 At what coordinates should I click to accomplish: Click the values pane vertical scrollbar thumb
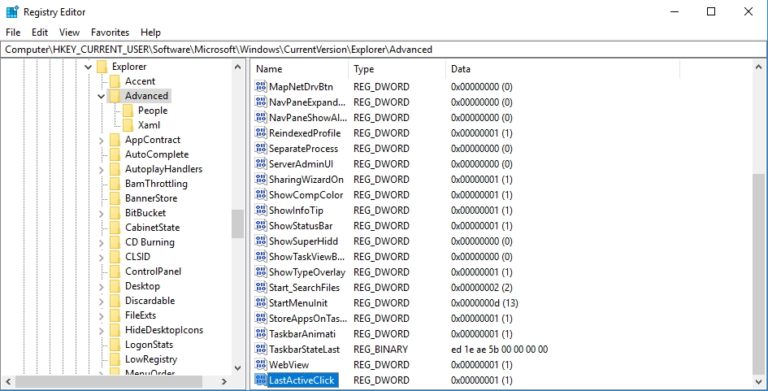pos(758,273)
